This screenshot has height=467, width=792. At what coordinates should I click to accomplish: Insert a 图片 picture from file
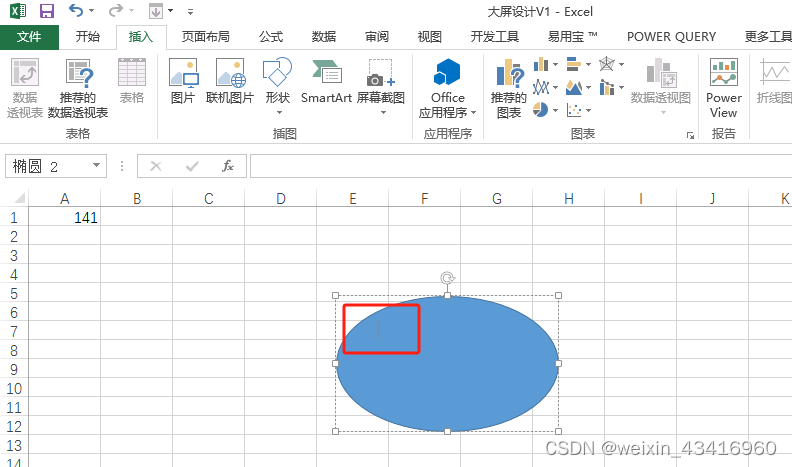pos(183,81)
